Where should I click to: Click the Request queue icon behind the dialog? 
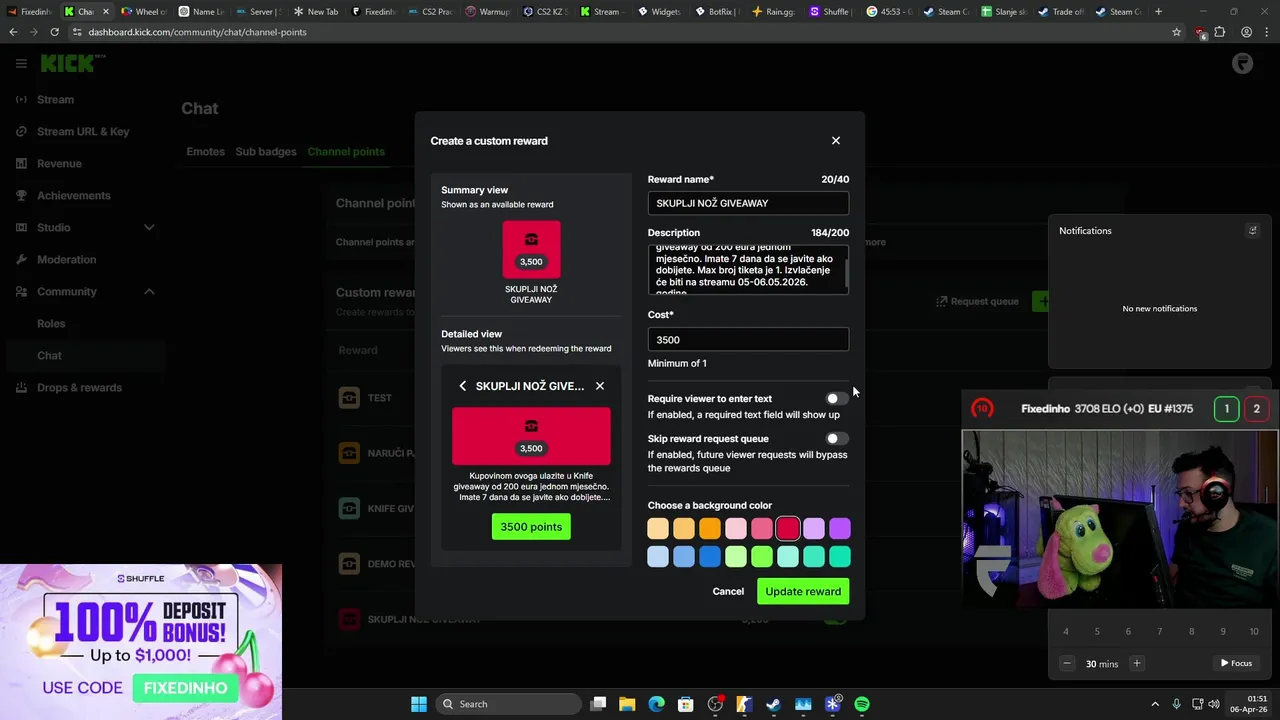(941, 301)
